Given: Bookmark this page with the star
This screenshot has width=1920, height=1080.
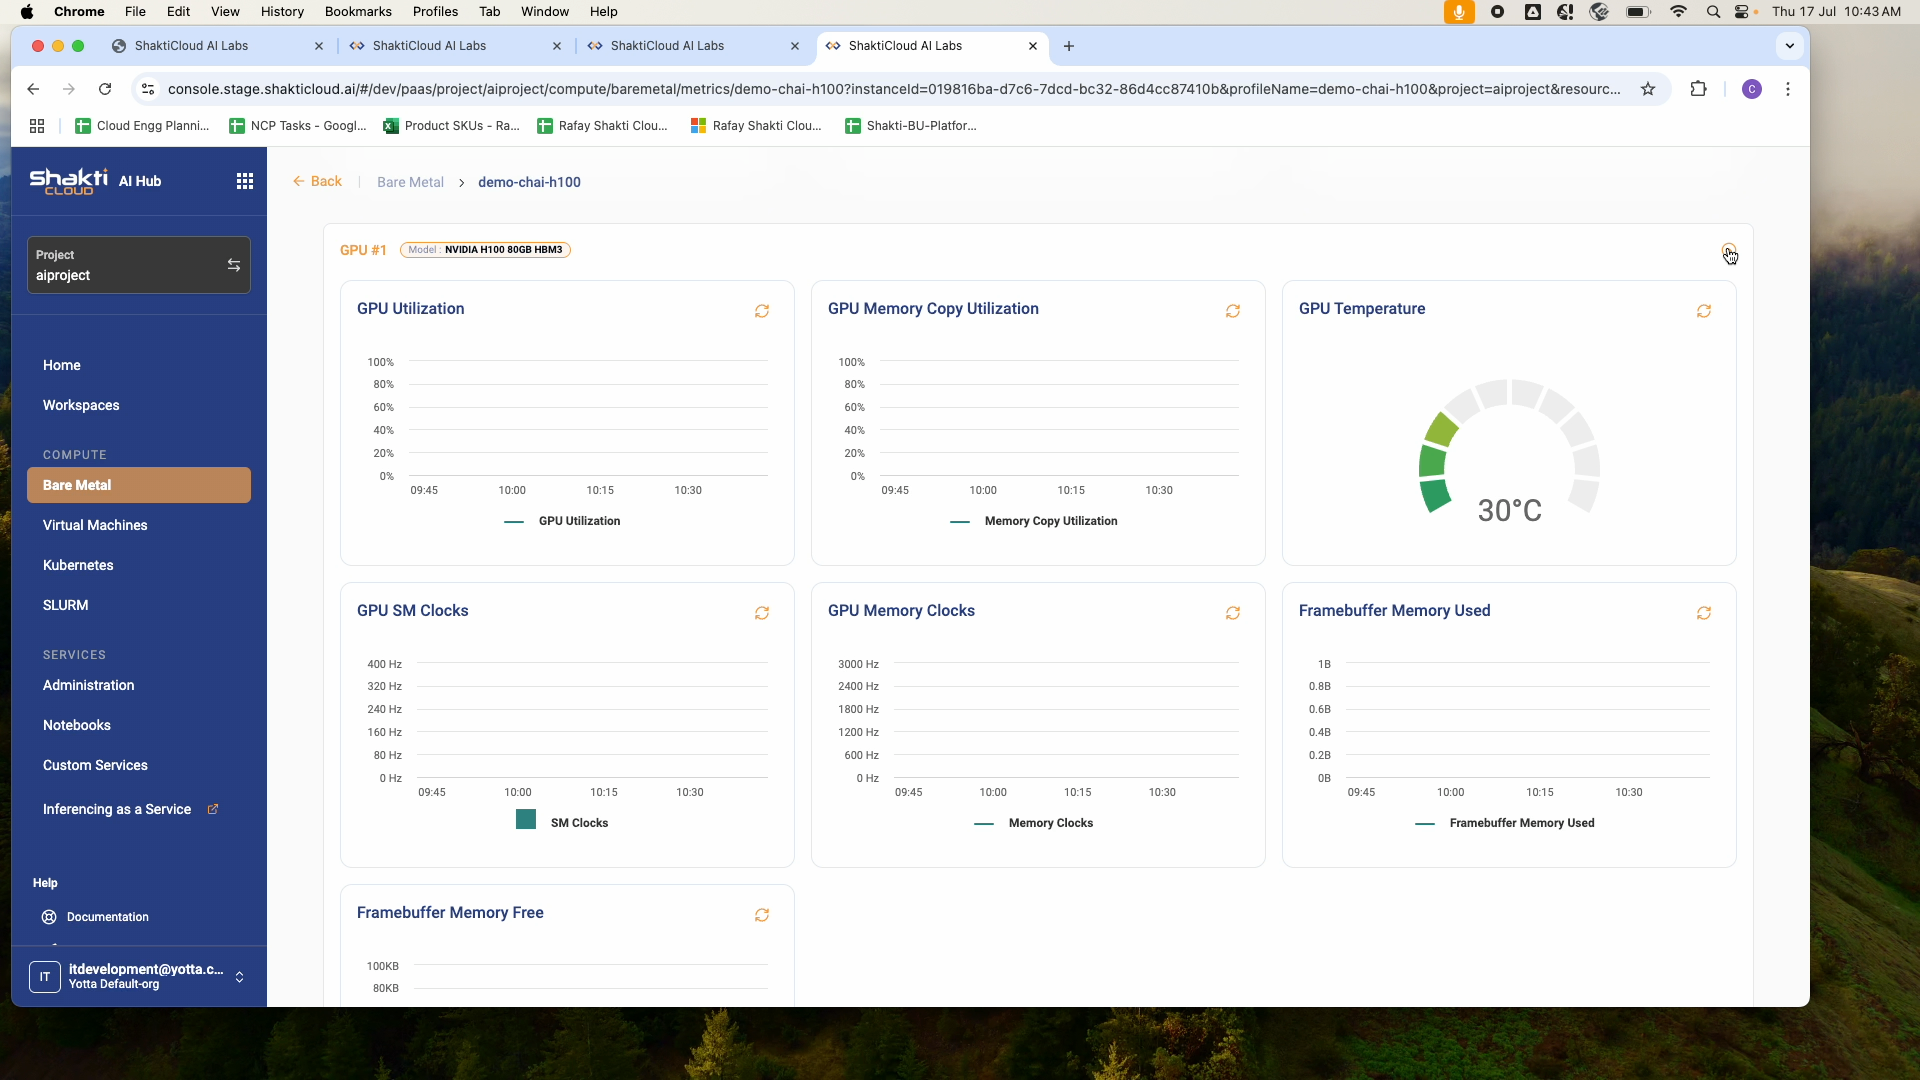Looking at the screenshot, I should (x=1648, y=89).
